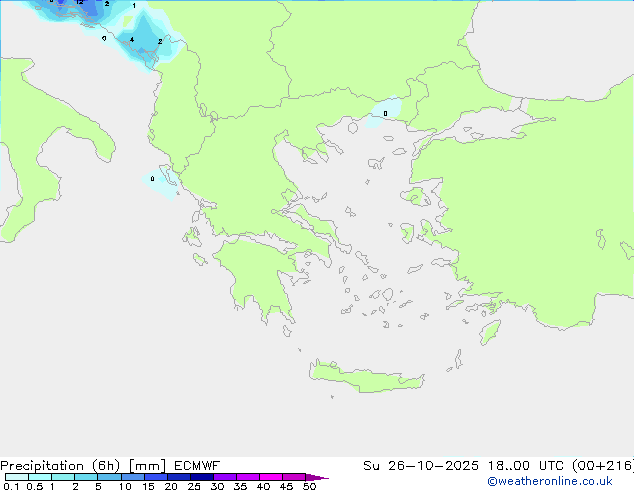Open the weatheronline.co.uk credit link
634x490 pixels.
click(x=550, y=481)
